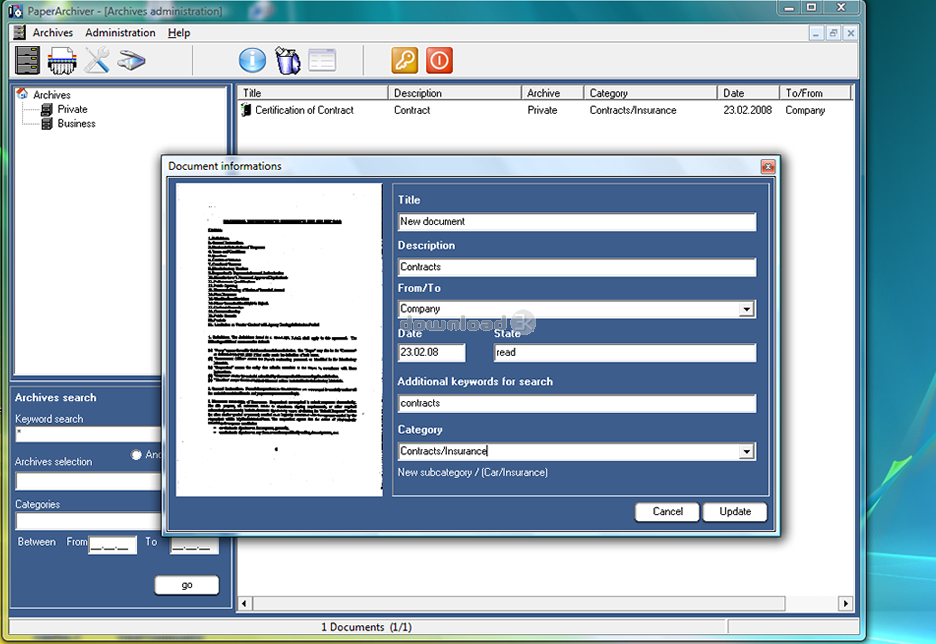Click the recycle bin toolbar icon
Screen dimensions: 936x644
[287, 60]
